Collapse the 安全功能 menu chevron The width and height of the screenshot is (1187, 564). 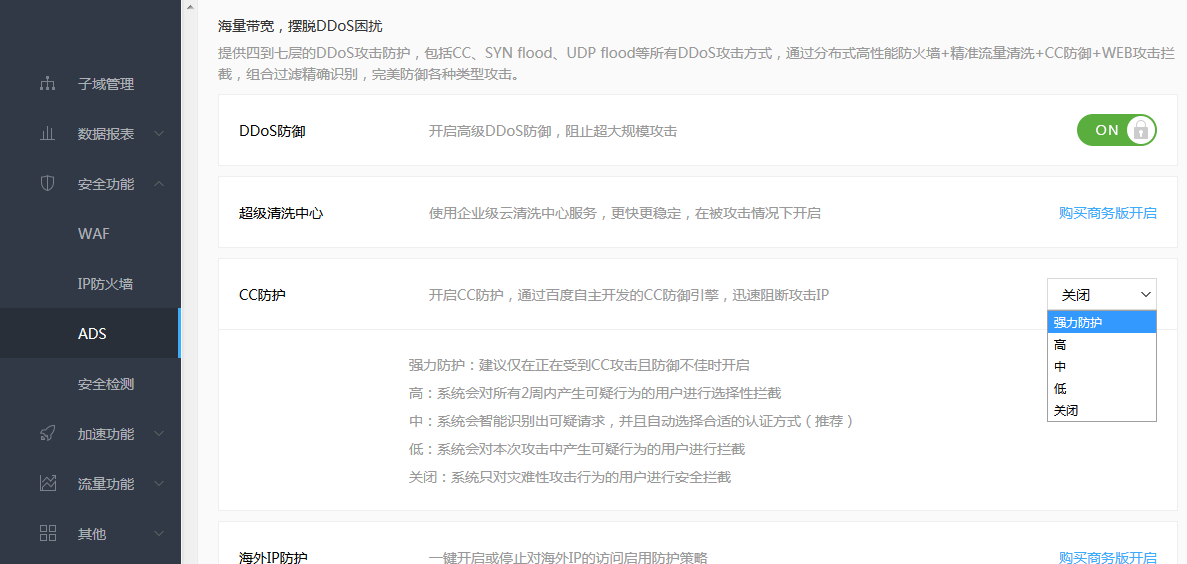pyautogui.click(x=159, y=184)
